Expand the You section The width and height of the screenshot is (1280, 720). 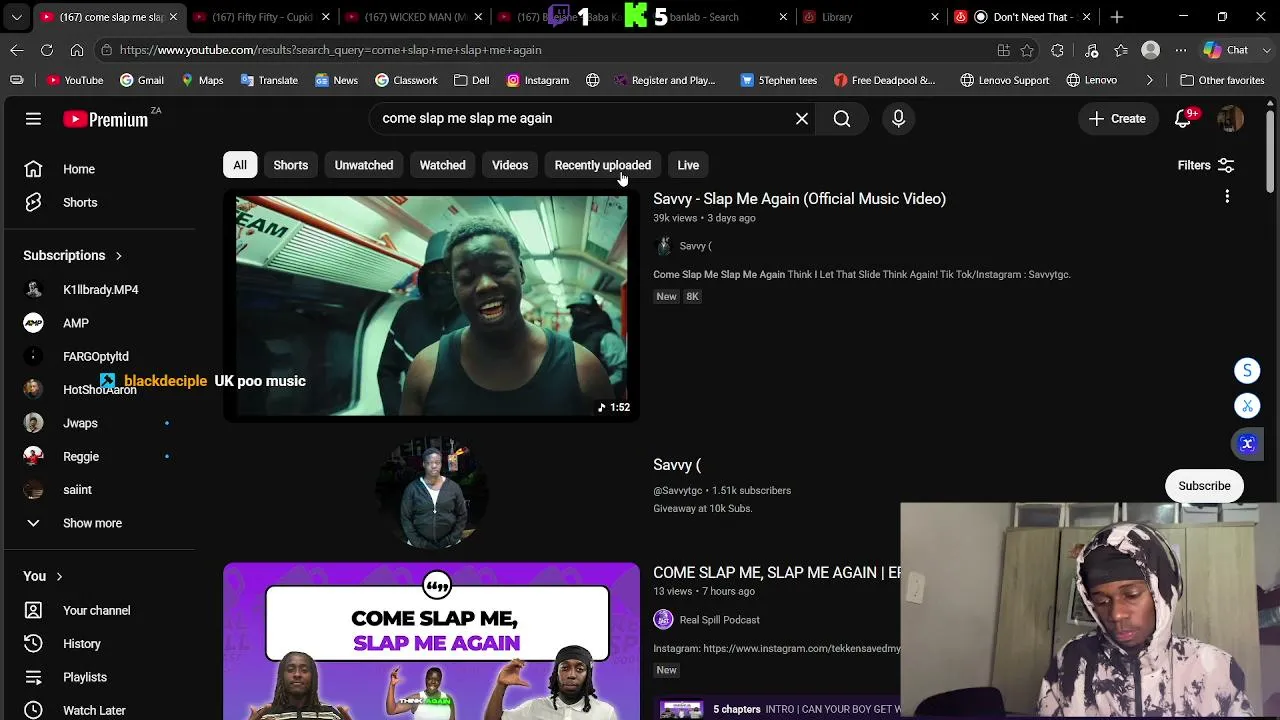pyautogui.click(x=43, y=576)
